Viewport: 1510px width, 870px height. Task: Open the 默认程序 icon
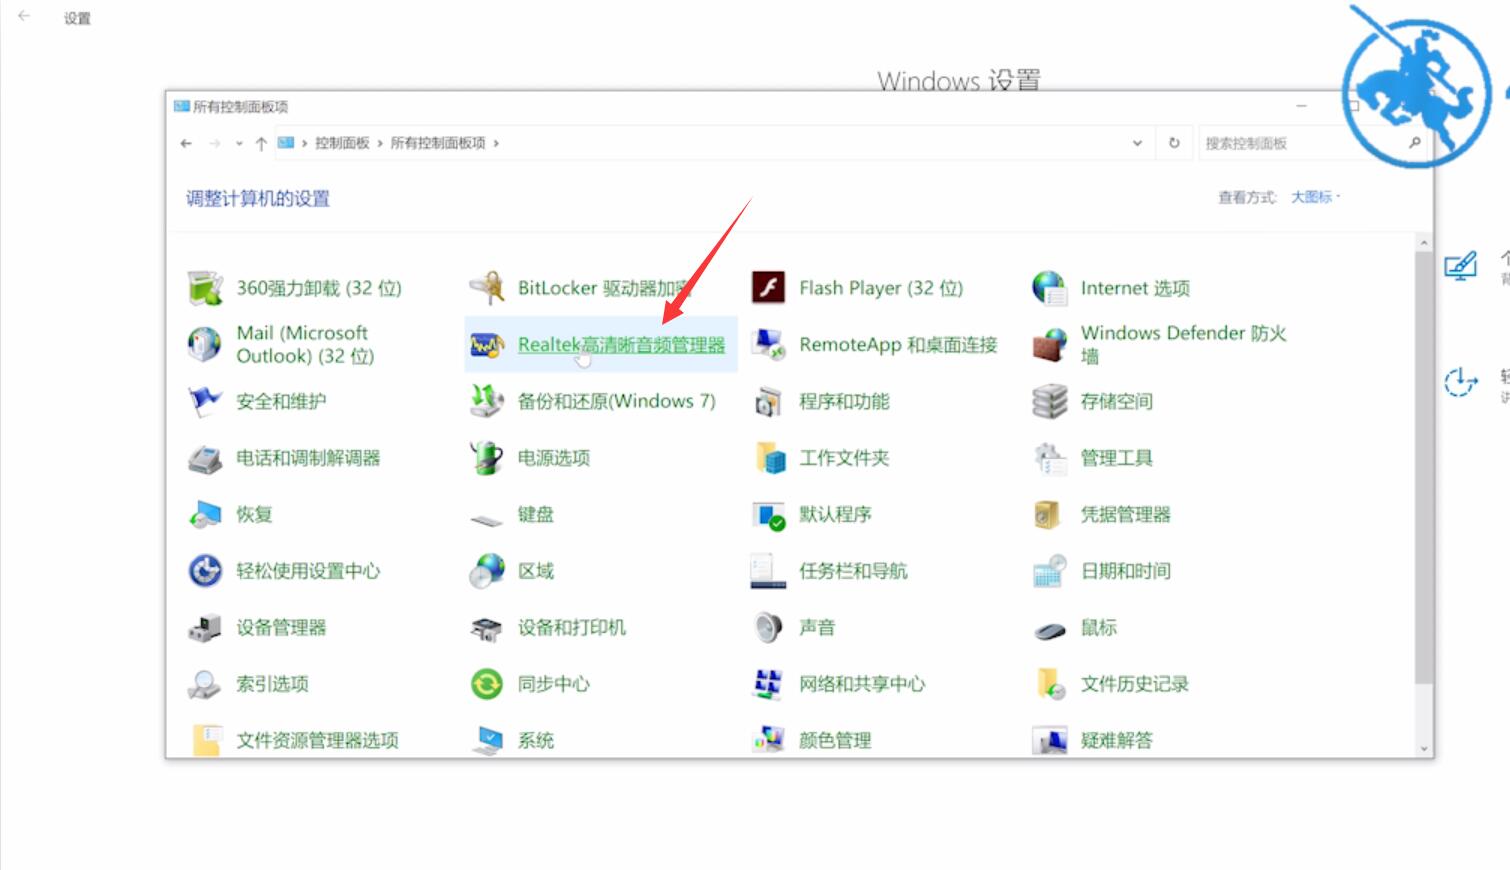point(768,514)
